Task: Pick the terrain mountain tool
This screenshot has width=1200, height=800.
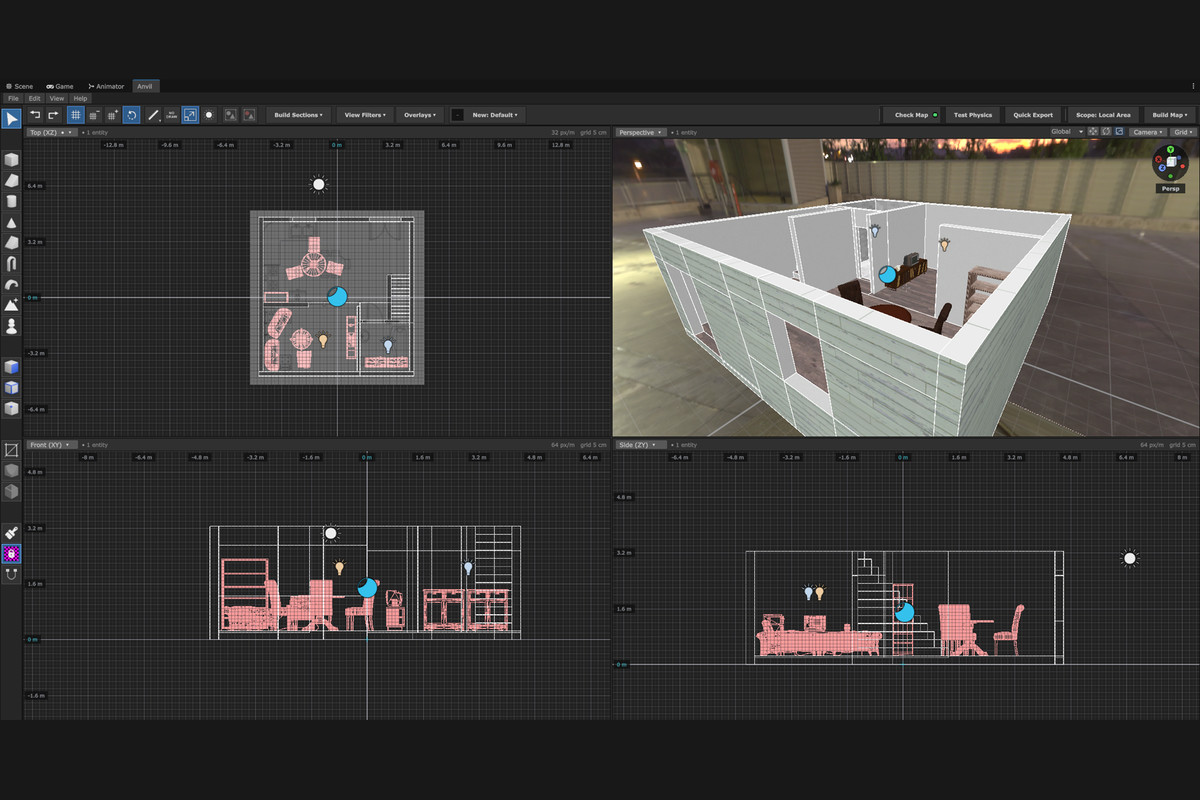Action: click(x=11, y=305)
